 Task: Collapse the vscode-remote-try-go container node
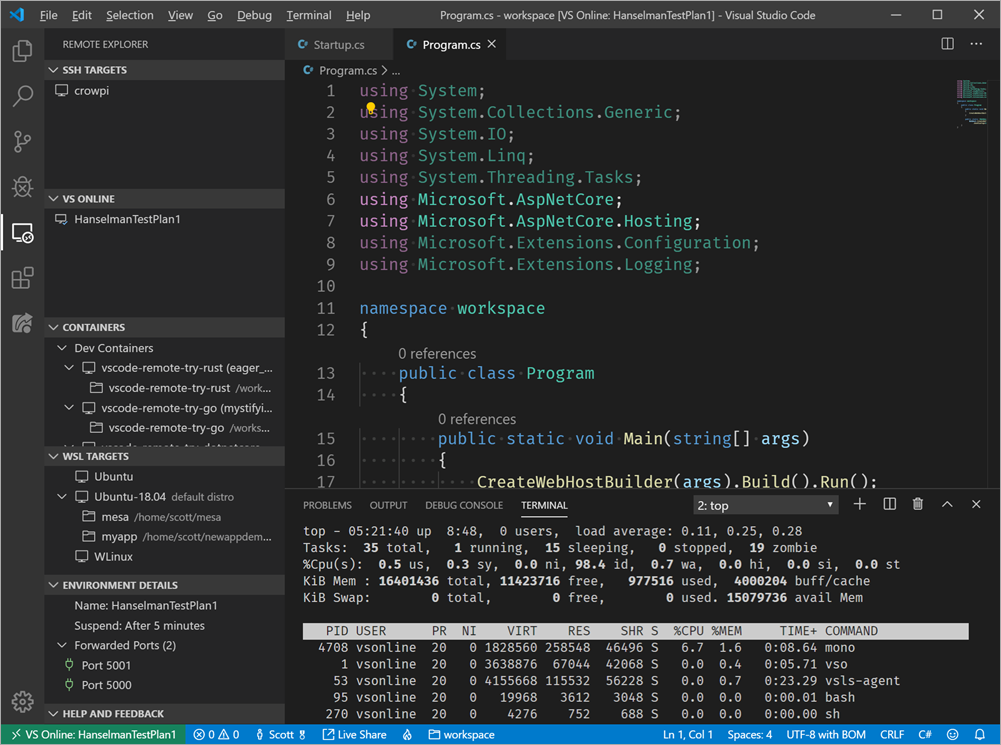(70, 408)
